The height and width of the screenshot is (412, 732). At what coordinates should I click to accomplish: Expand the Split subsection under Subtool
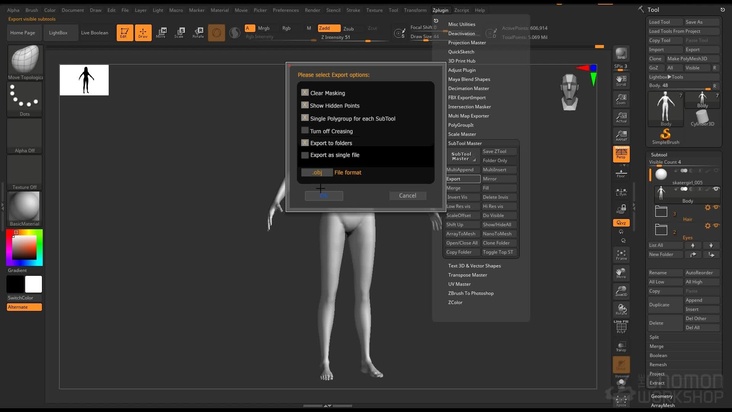coord(654,337)
